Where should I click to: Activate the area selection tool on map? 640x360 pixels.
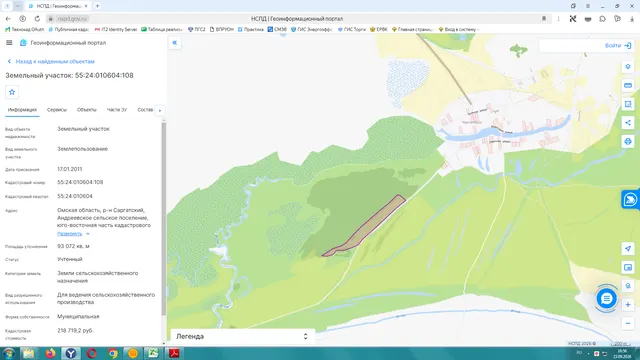click(x=628, y=104)
